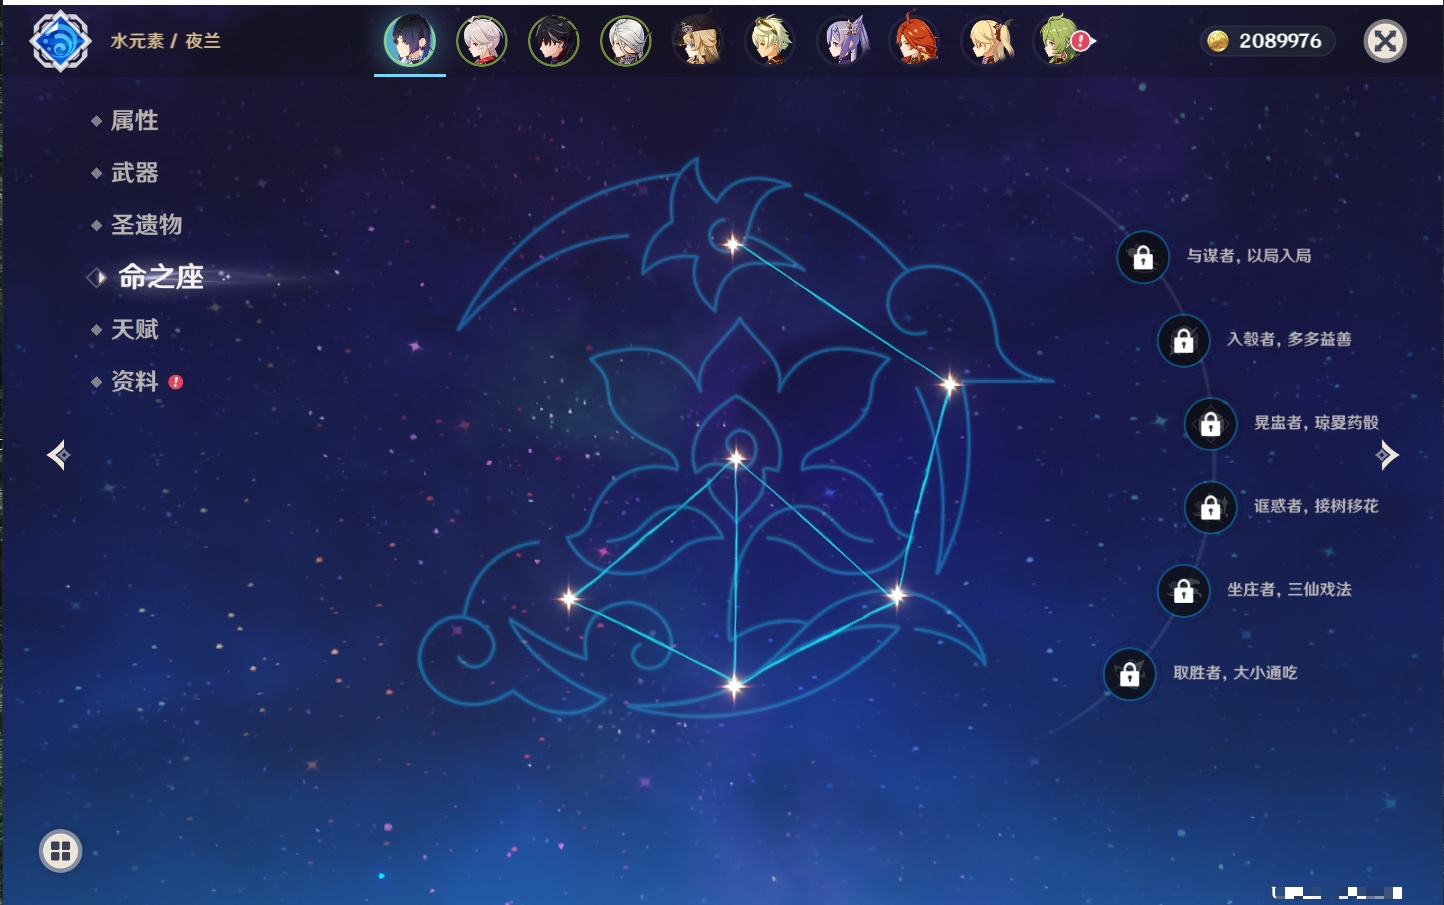View the 资料 profile section
This screenshot has width=1444, height=905.
pos(134,381)
